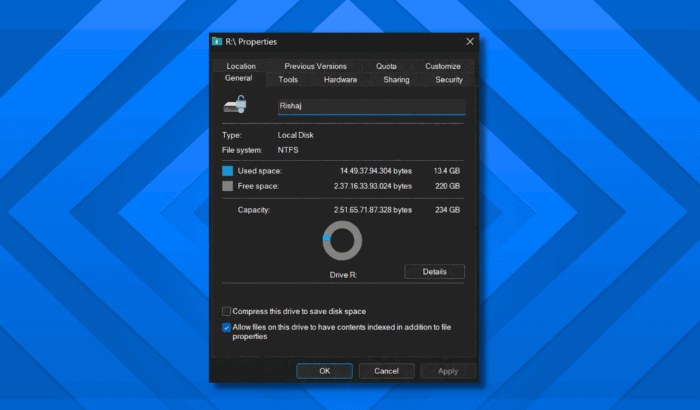The height and width of the screenshot is (410, 700).
Task: Click the Local Disk type value
Action: coord(296,135)
